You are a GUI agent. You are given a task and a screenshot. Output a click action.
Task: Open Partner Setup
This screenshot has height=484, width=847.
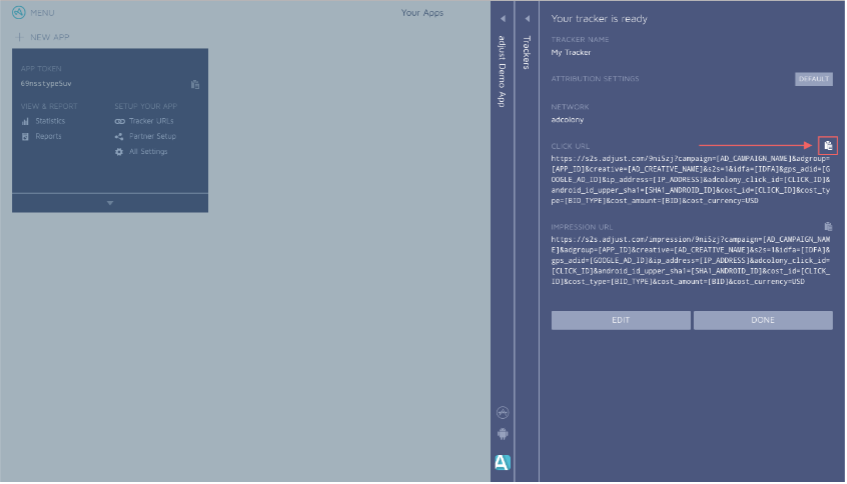[151, 136]
